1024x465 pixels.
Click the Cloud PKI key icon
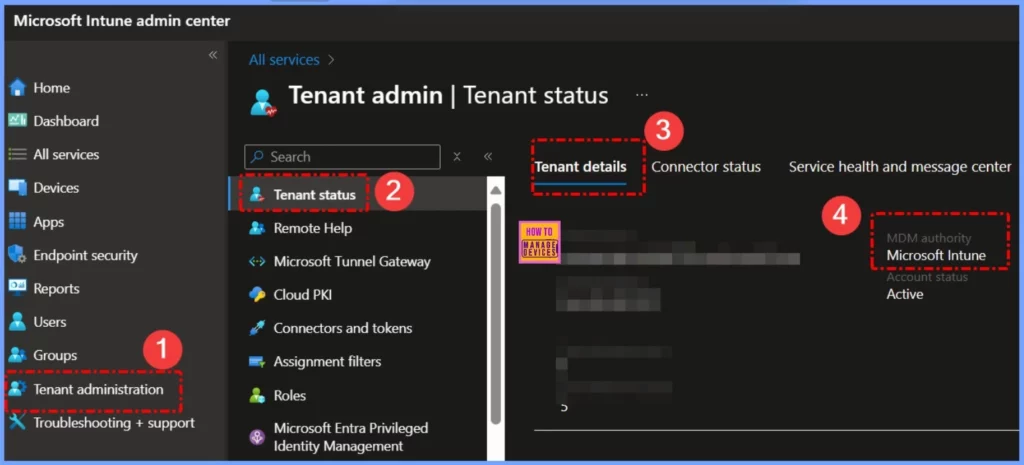click(257, 295)
